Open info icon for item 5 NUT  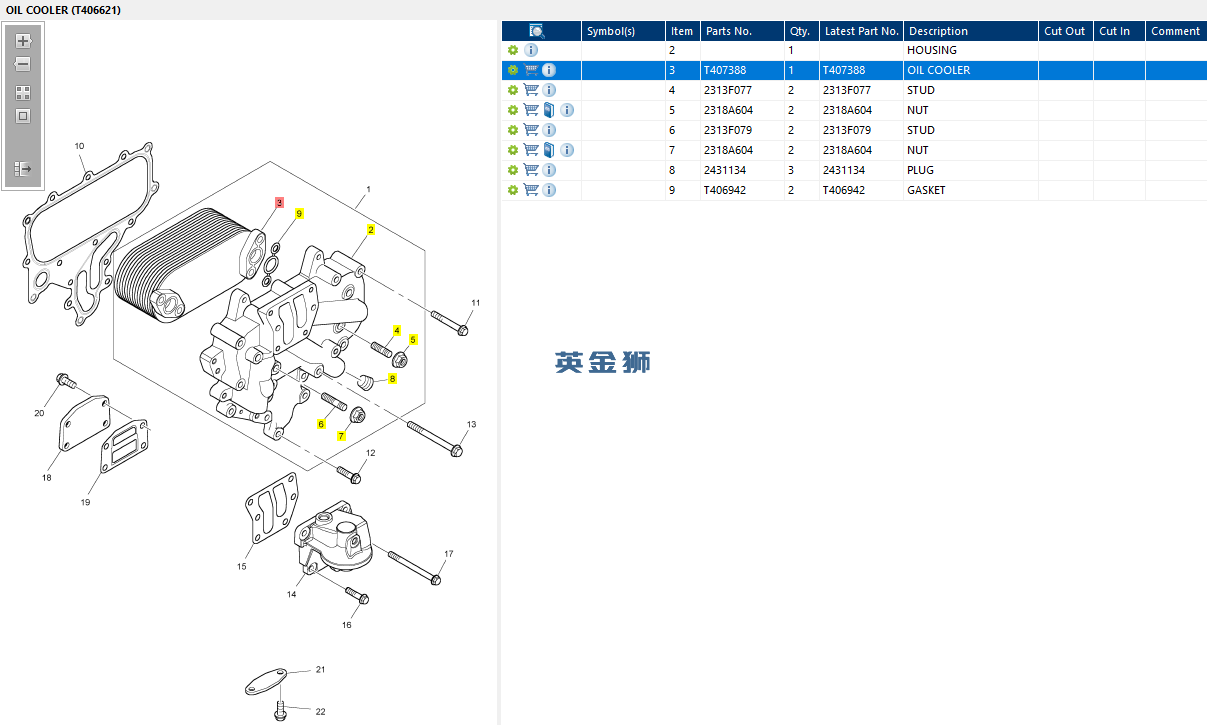(567, 110)
